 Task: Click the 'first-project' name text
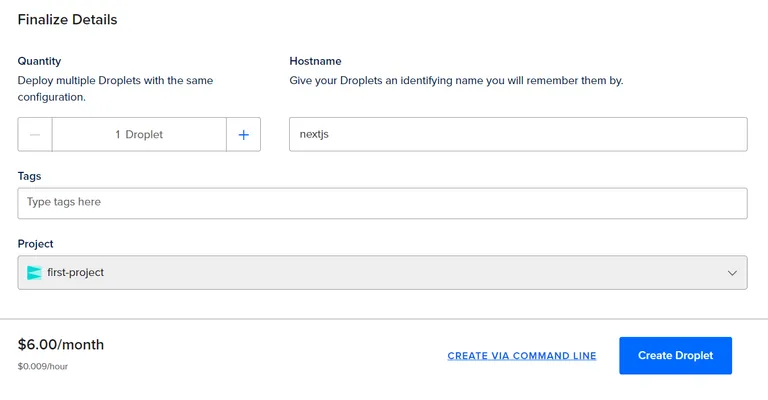point(76,272)
